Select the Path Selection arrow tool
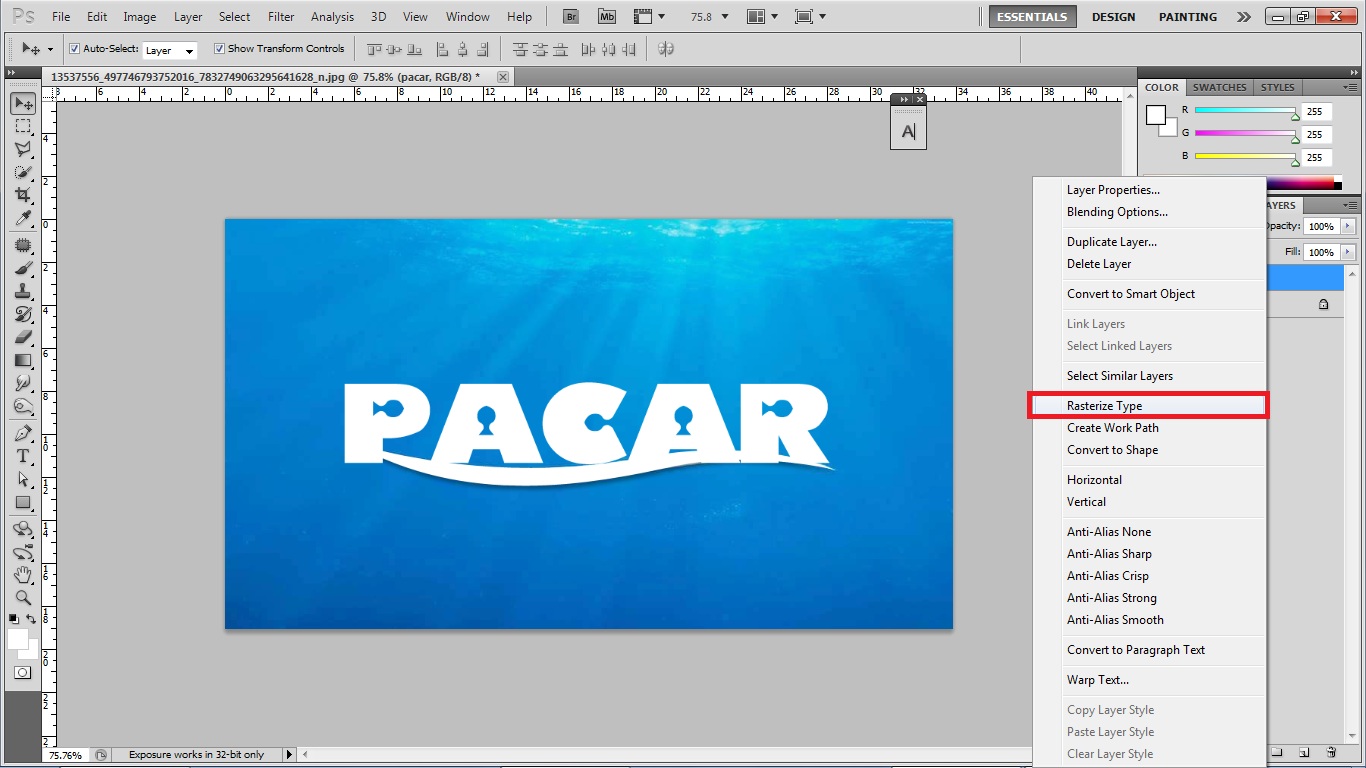 23,479
